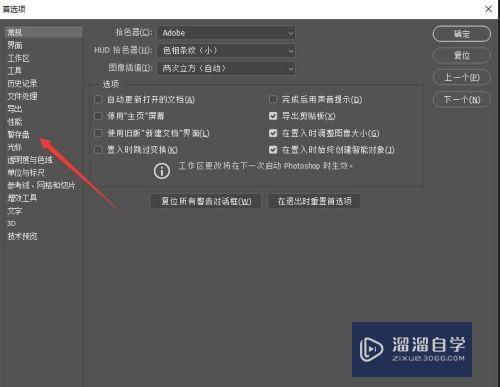500x387 pixels.
Task: Expand the 图像插值 dropdown
Action: [226, 68]
